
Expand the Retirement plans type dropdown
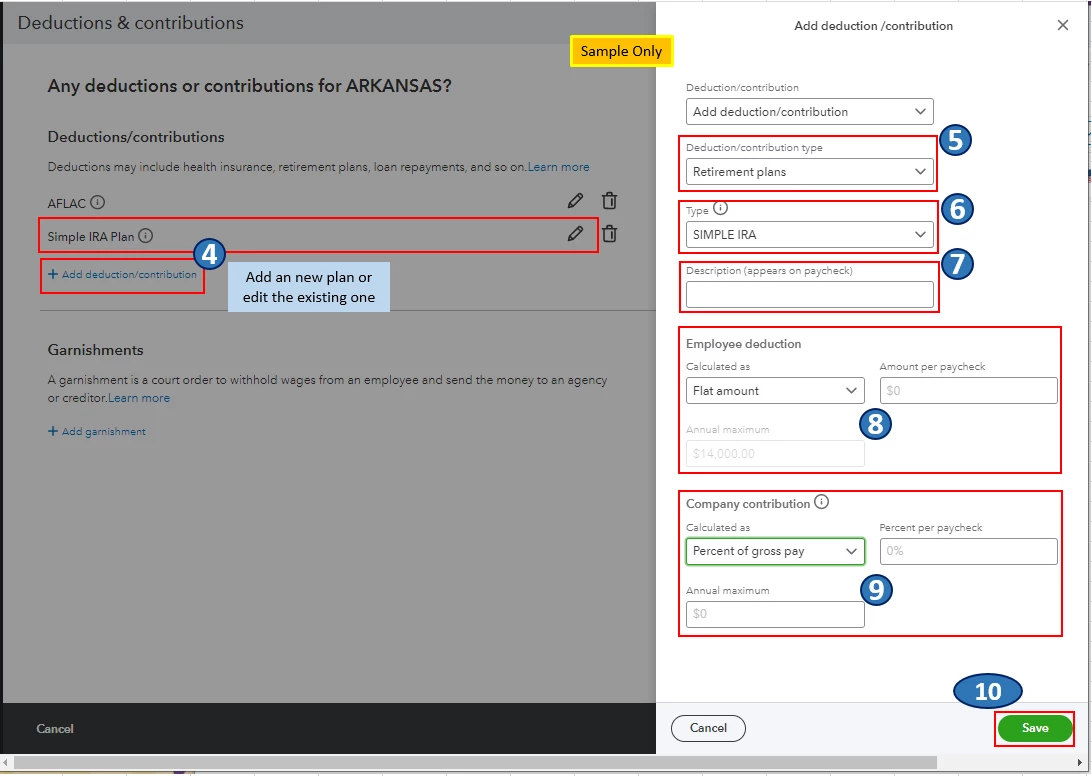(810, 171)
